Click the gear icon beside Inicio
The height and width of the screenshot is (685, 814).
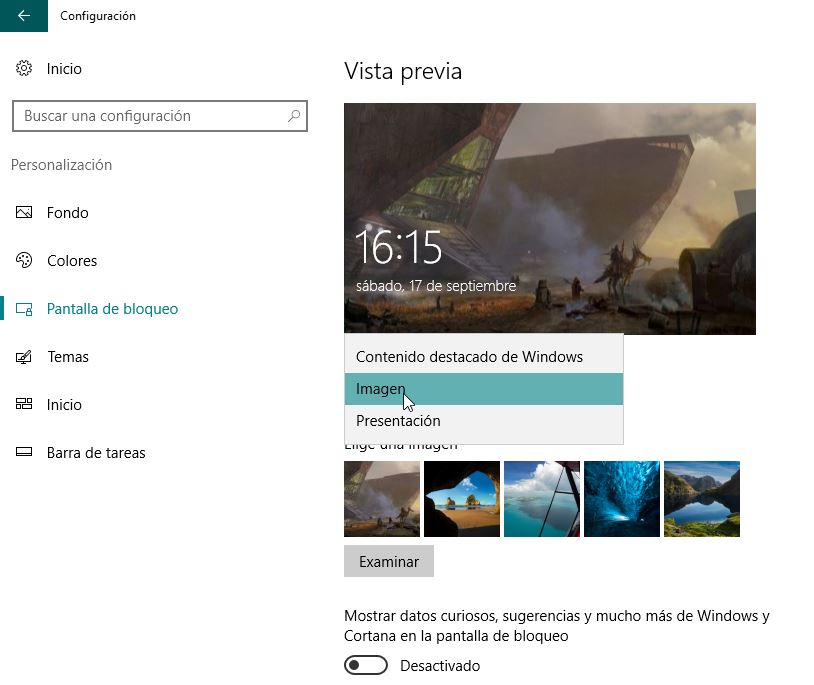(x=24, y=68)
